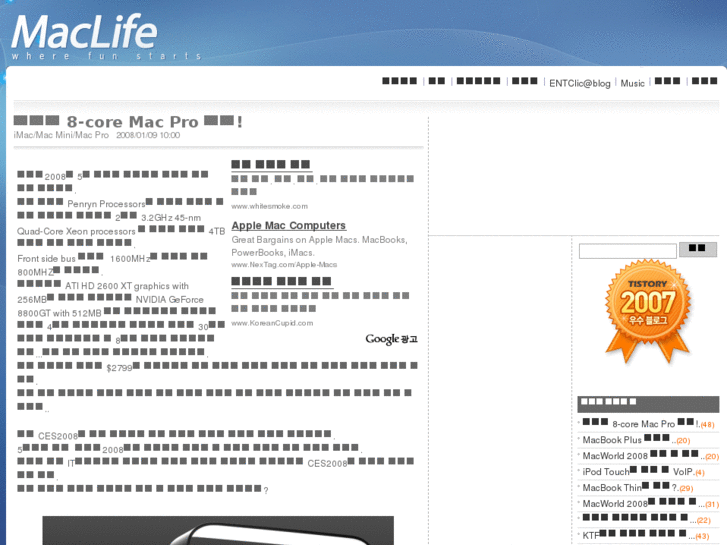
Task: Visit the www.whitesmoke.com ad link
Action: point(269,206)
